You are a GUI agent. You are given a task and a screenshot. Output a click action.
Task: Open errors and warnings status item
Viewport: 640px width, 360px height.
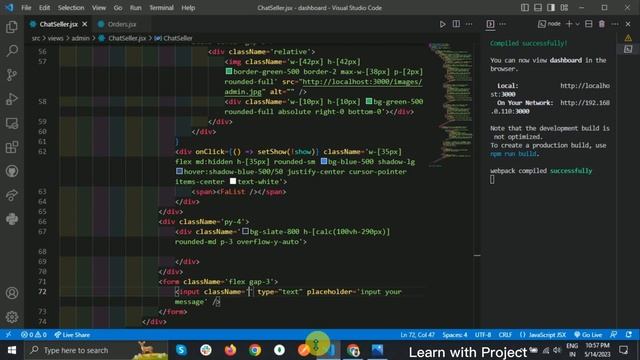pyautogui.click(x=34, y=335)
